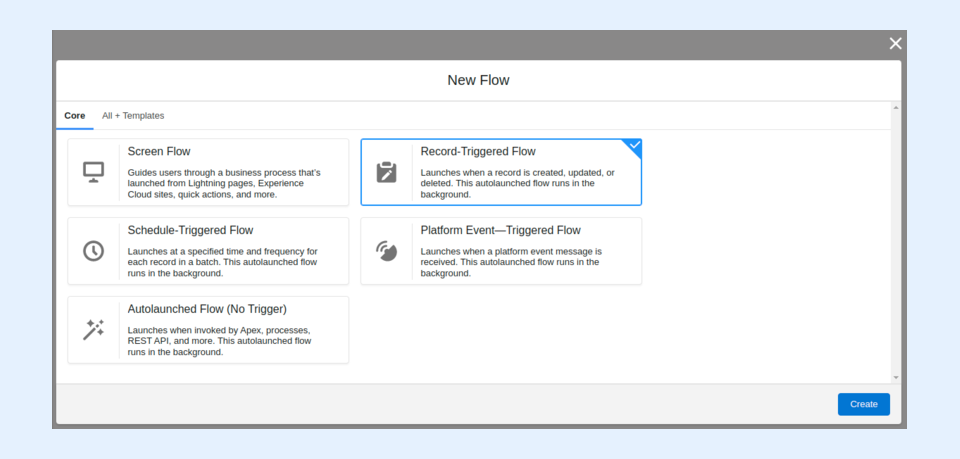Toggle the selected checkmark on Record-Triggered Flow

tap(633, 146)
